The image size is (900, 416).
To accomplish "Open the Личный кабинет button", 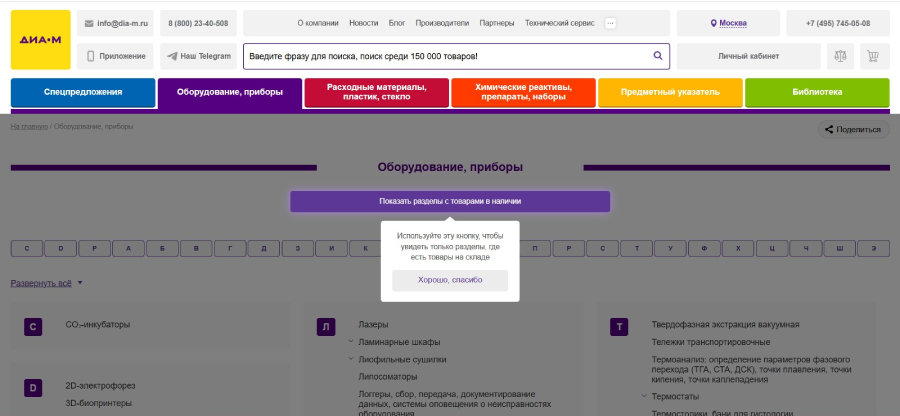I will [x=748, y=56].
